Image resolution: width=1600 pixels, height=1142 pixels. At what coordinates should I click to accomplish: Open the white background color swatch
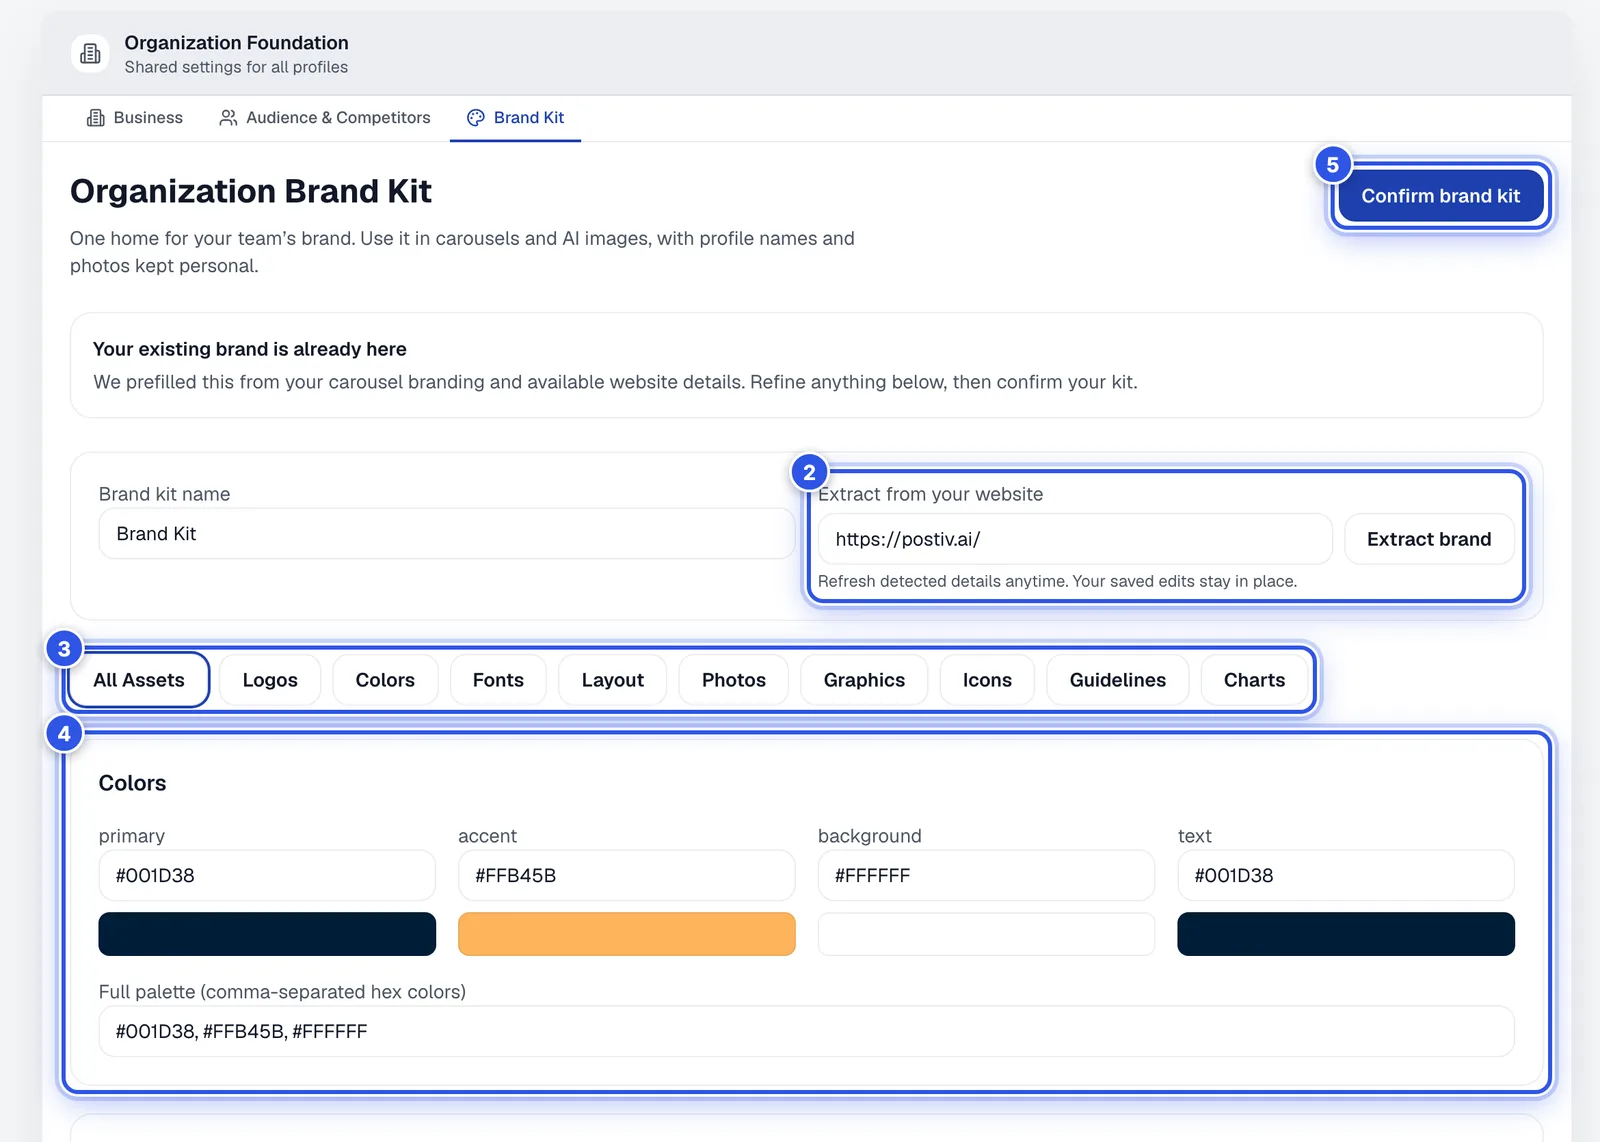[x=986, y=934]
